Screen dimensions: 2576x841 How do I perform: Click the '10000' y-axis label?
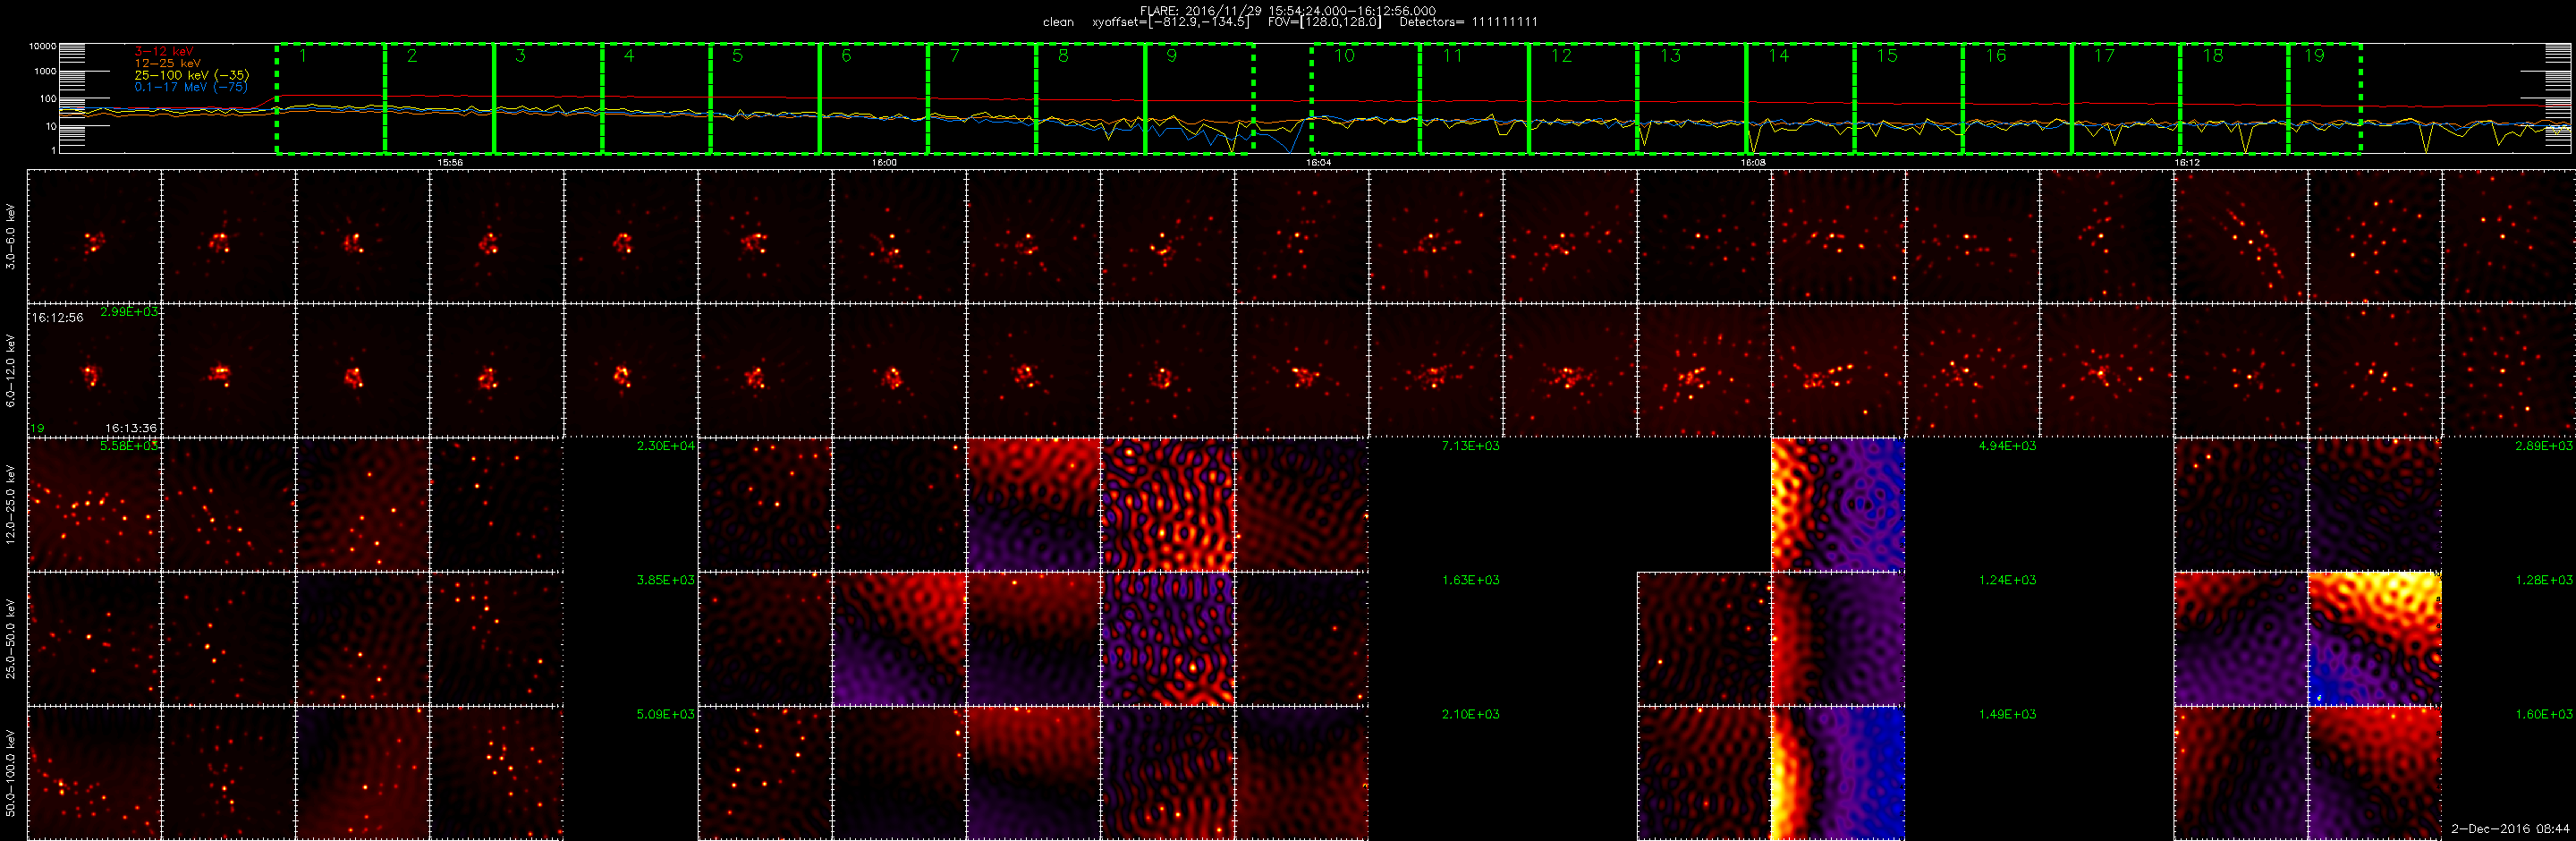[43, 47]
